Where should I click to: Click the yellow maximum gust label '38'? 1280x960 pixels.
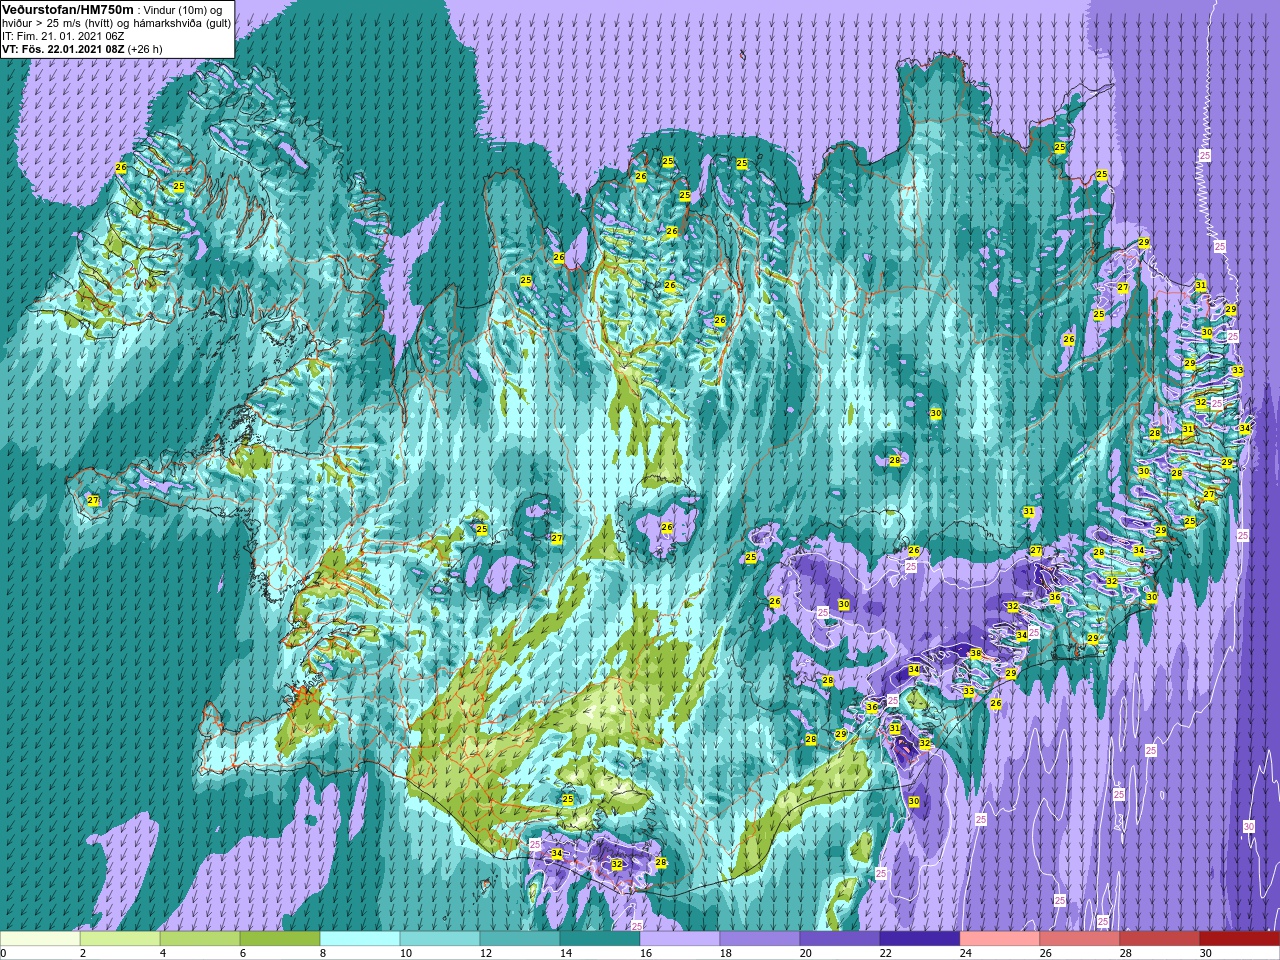click(975, 654)
